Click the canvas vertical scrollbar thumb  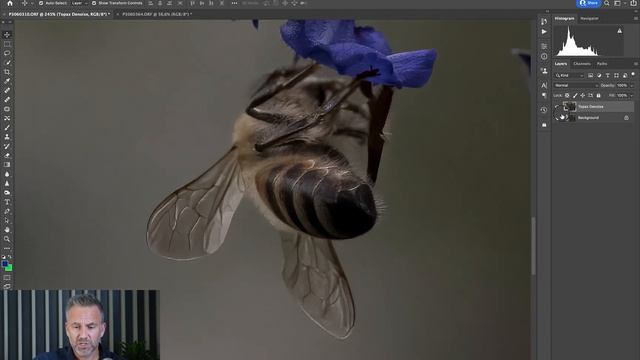point(533,246)
